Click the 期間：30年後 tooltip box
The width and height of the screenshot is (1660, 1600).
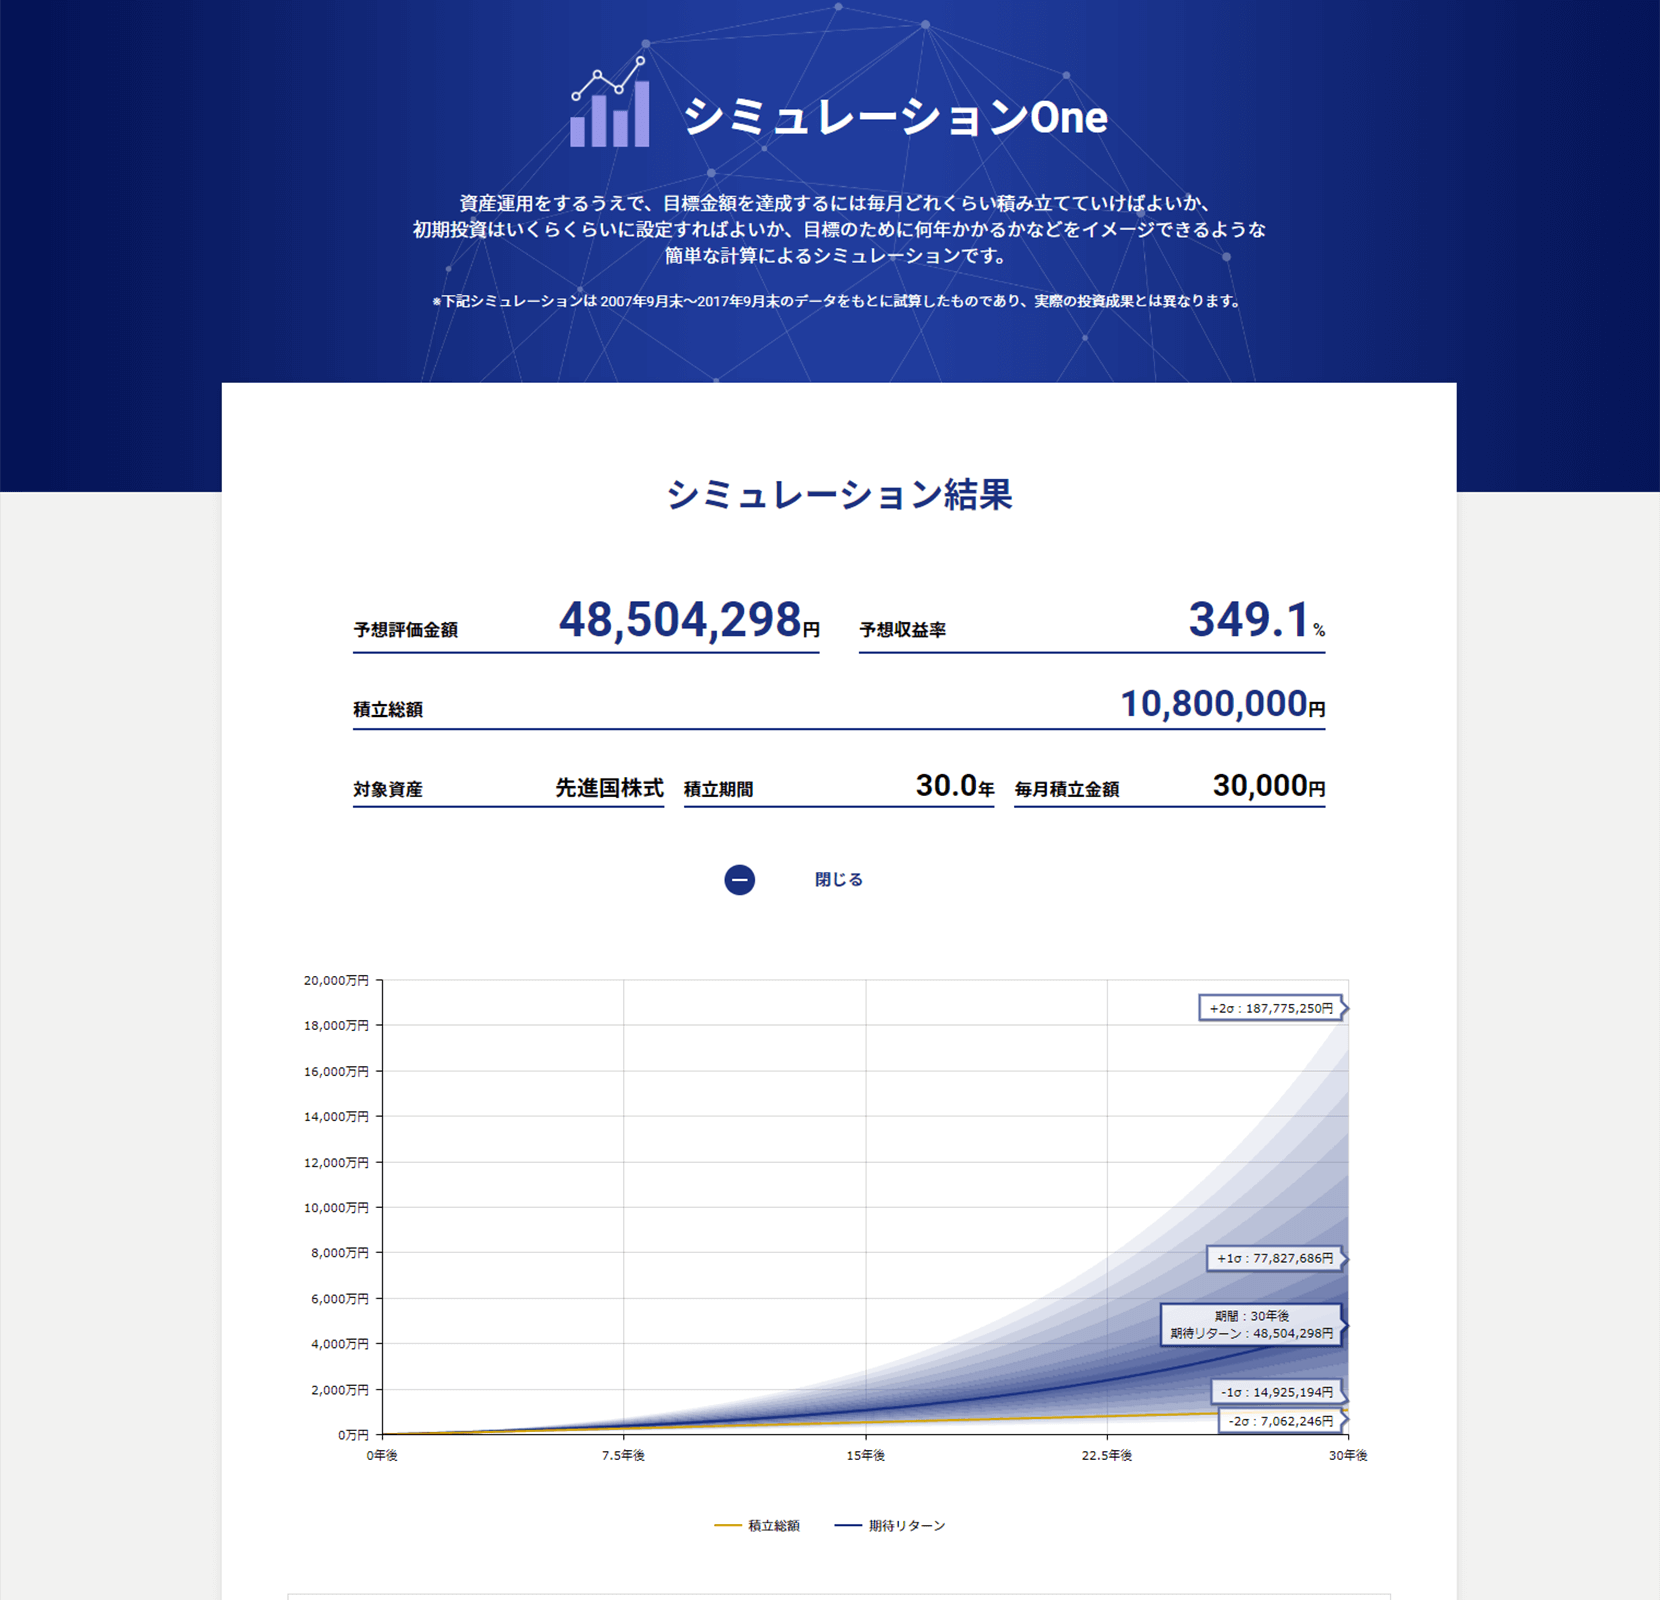[1252, 1325]
